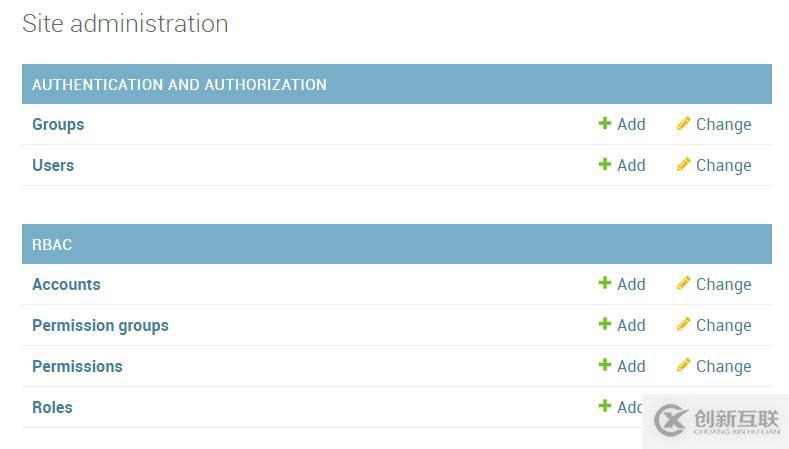Open the Permission groups link
This screenshot has height=449, width=789.
[100, 325]
